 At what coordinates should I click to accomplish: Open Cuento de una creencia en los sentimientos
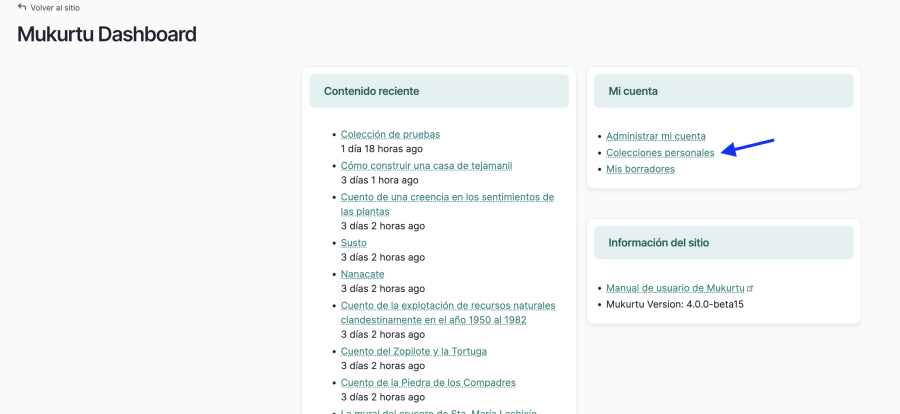(x=447, y=204)
